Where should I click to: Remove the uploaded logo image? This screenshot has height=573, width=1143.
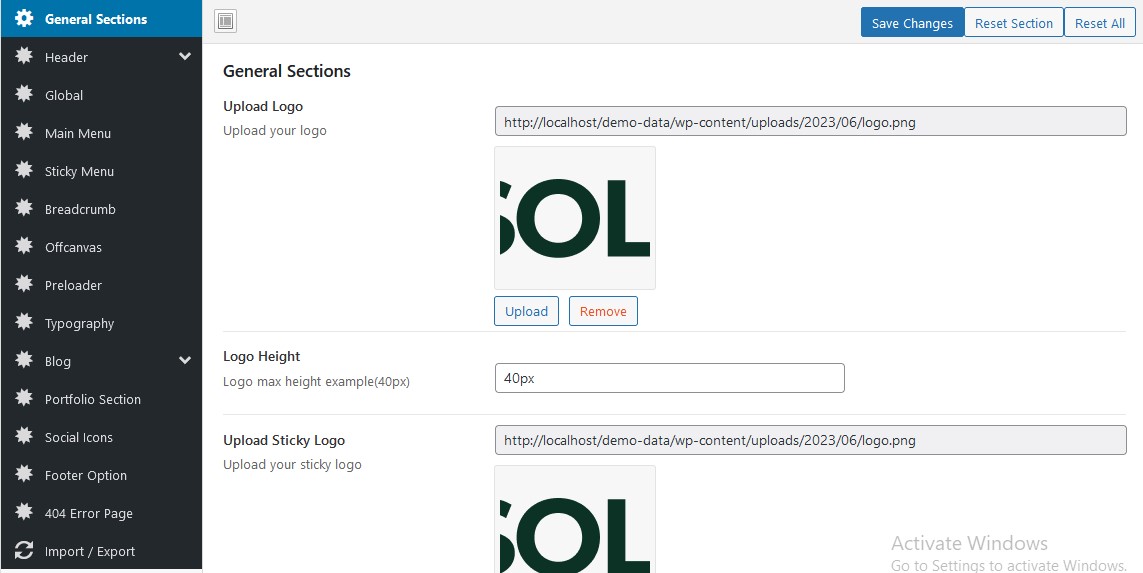click(603, 311)
